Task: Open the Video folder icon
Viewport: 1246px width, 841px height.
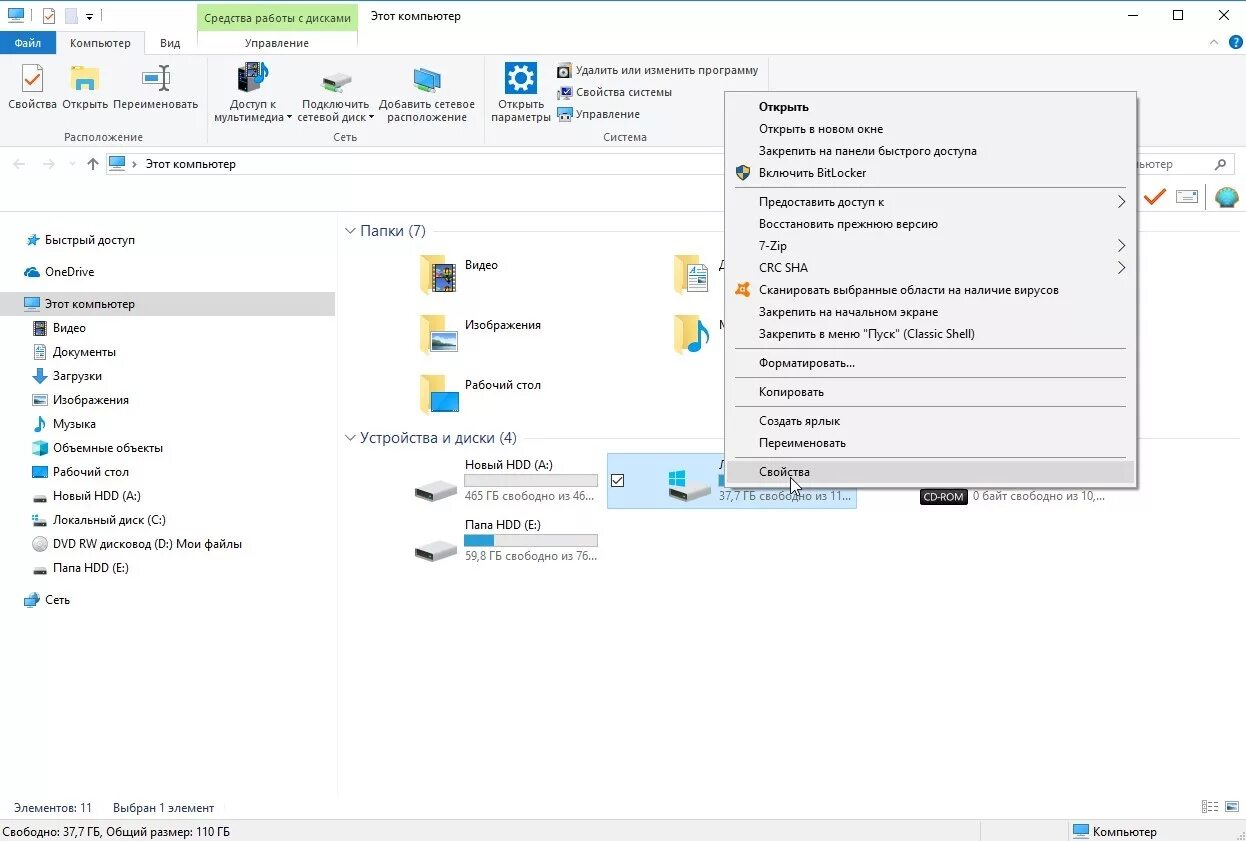Action: [x=438, y=273]
